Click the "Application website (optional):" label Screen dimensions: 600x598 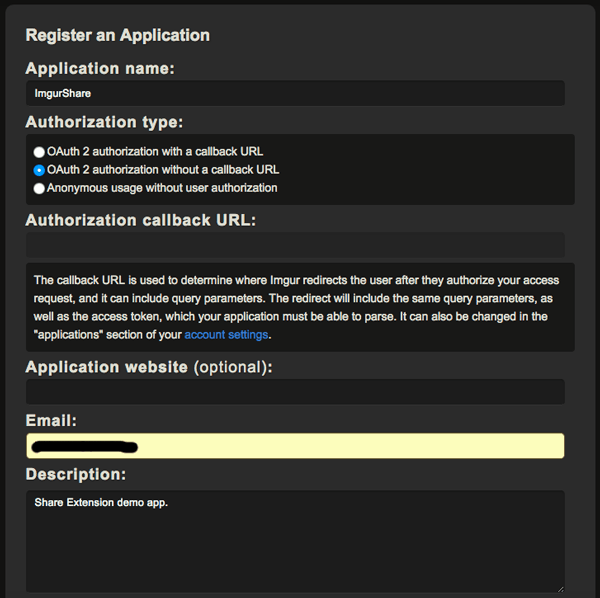(x=149, y=367)
